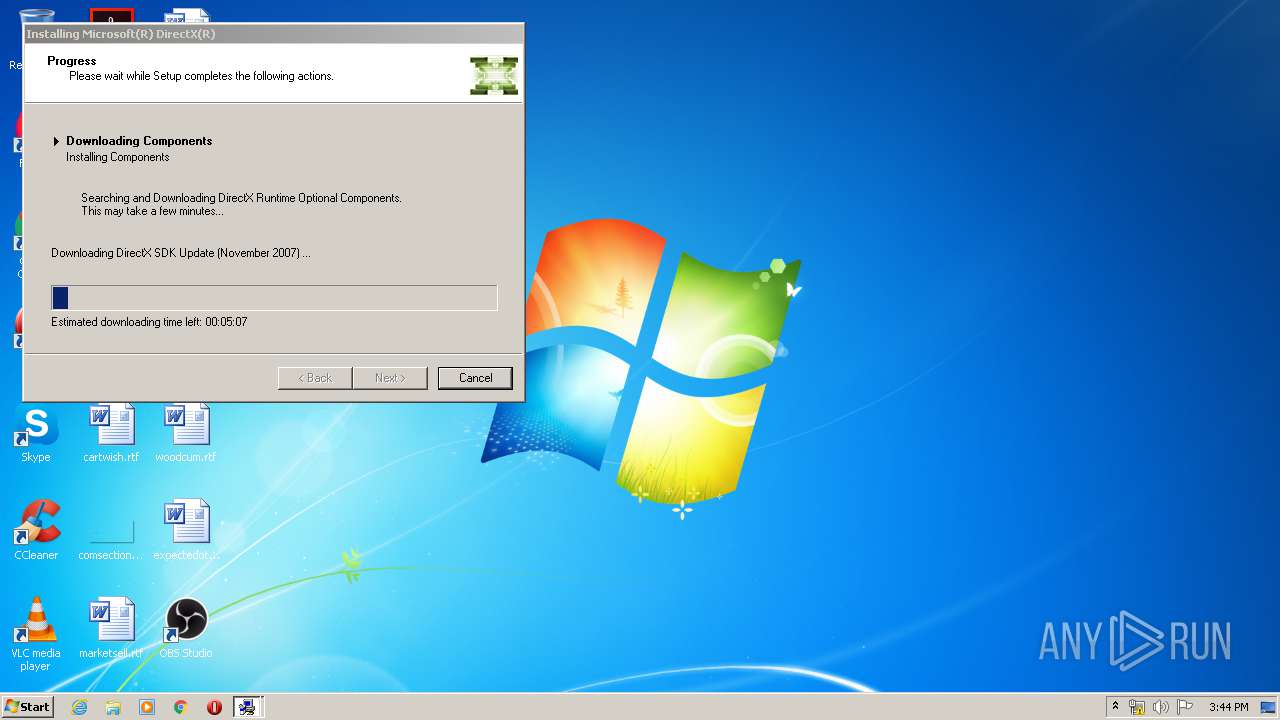Click the Installing Microsoft DirectX title bar
Image resolution: width=1280 pixels, height=720 pixels.
pyautogui.click(x=274, y=34)
